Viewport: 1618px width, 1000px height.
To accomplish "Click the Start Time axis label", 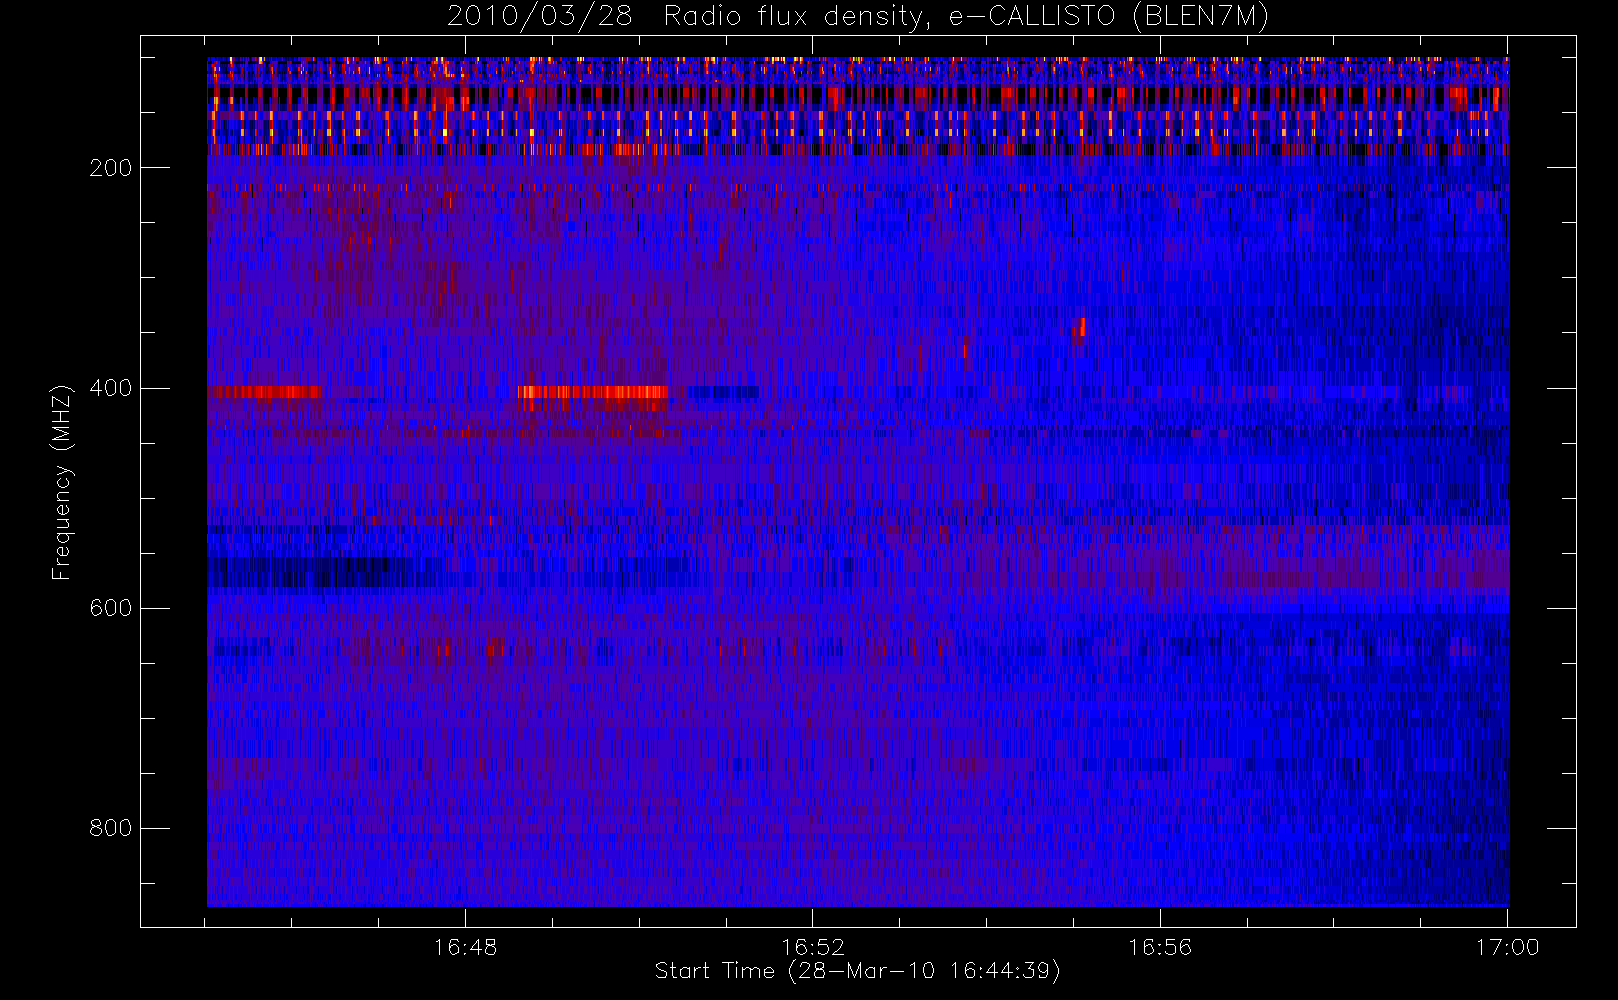I will point(857,971).
